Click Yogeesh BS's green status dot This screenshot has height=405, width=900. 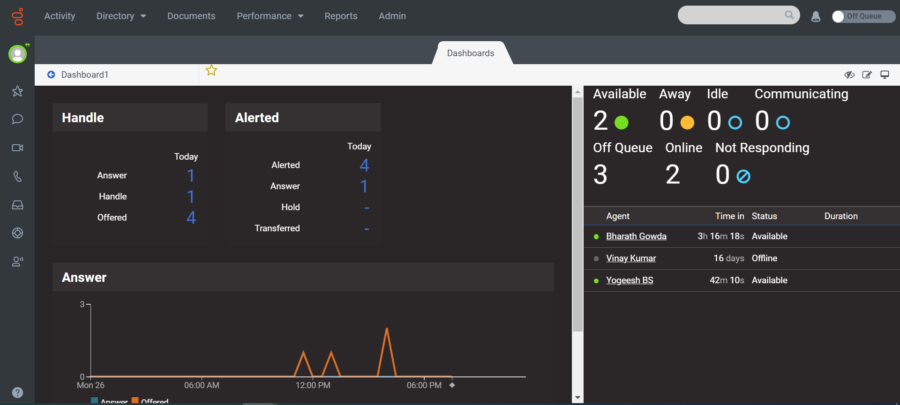tap(596, 281)
